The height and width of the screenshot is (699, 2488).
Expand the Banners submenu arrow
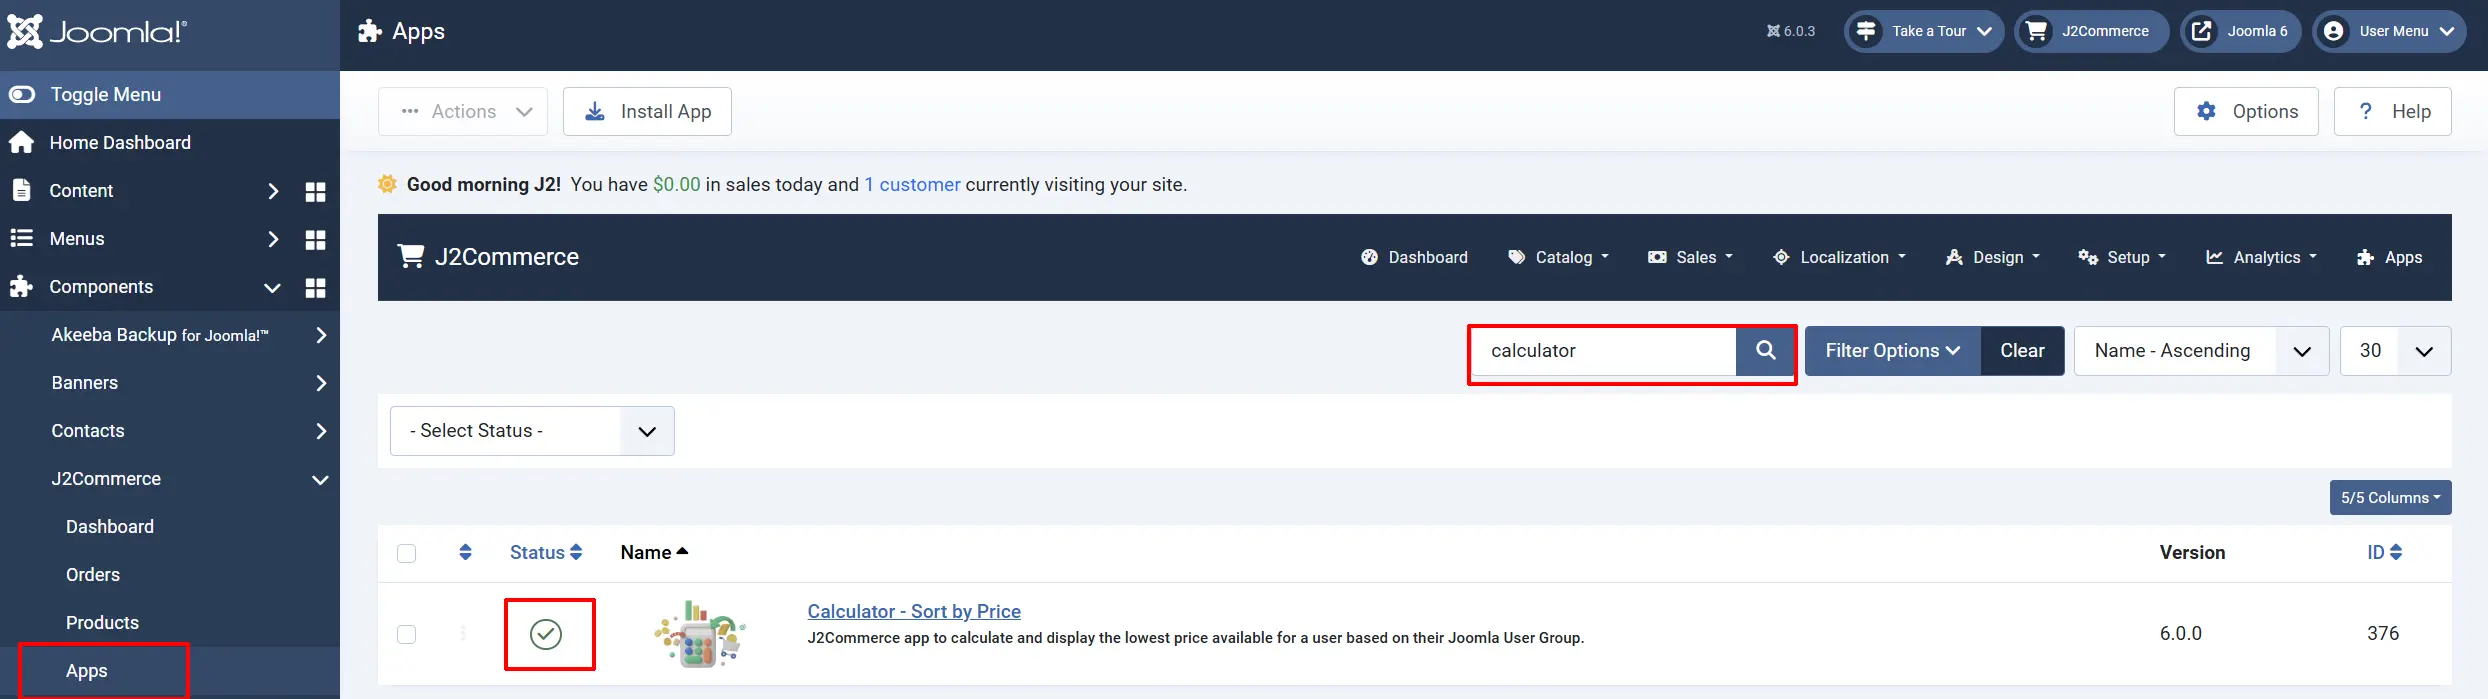(x=321, y=383)
